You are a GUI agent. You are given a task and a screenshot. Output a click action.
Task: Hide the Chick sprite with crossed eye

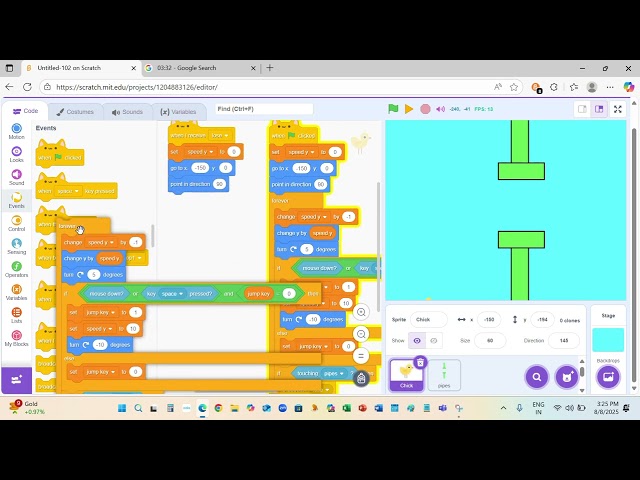[434, 340]
